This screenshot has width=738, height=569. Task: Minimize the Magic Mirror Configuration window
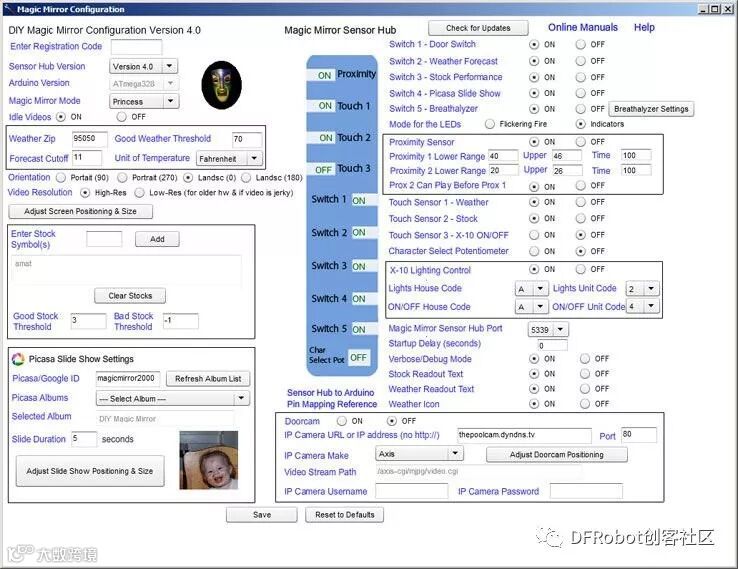[x=703, y=8]
